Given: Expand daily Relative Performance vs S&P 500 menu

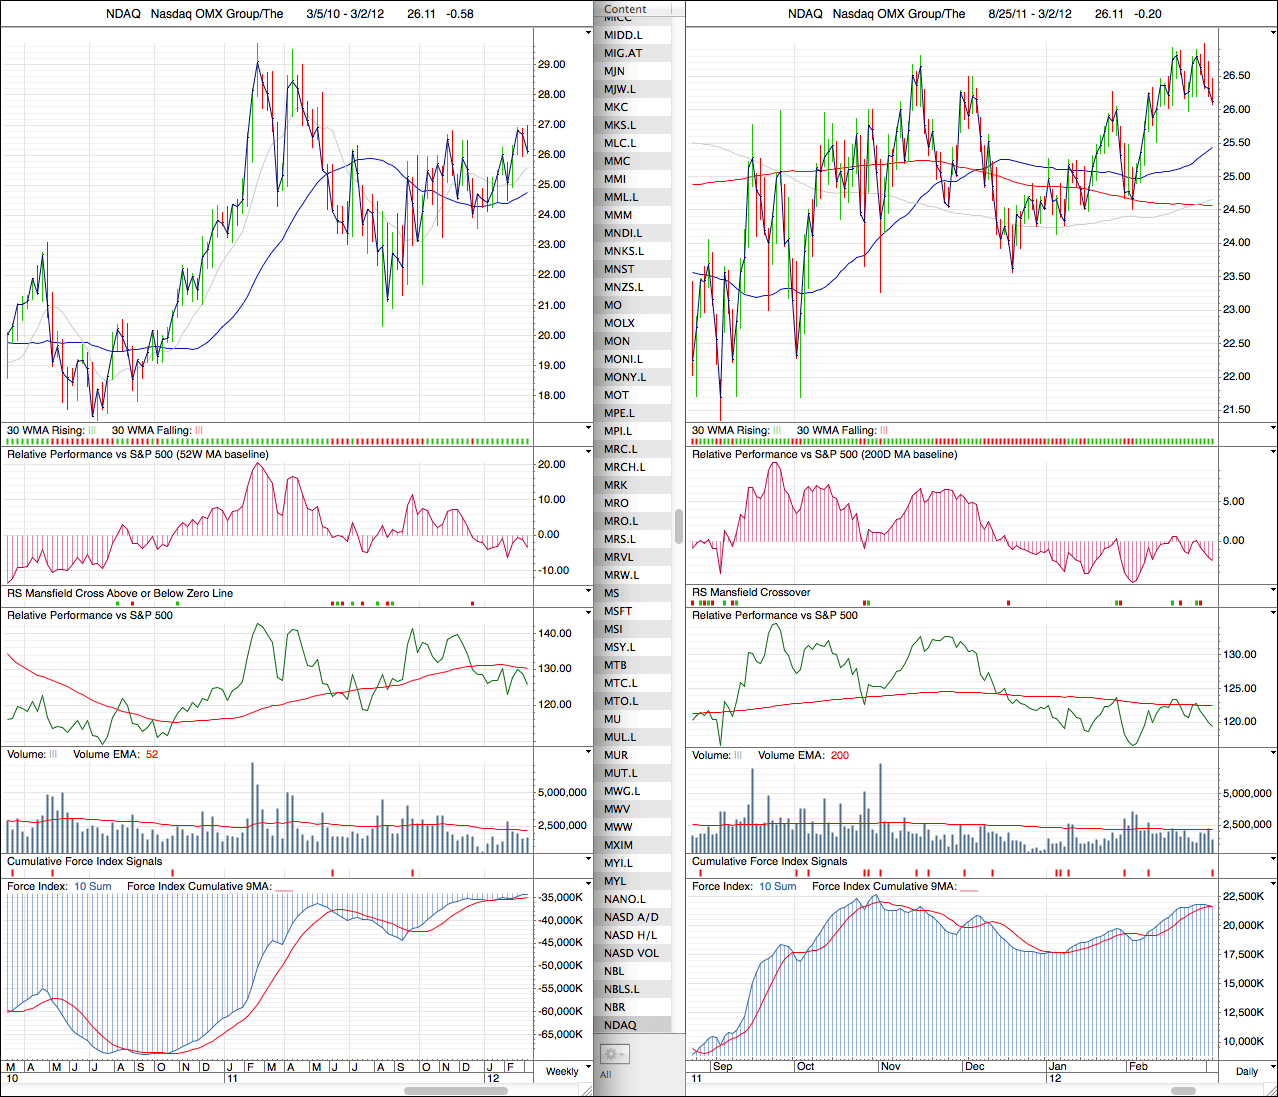Looking at the screenshot, I should point(1272,614).
